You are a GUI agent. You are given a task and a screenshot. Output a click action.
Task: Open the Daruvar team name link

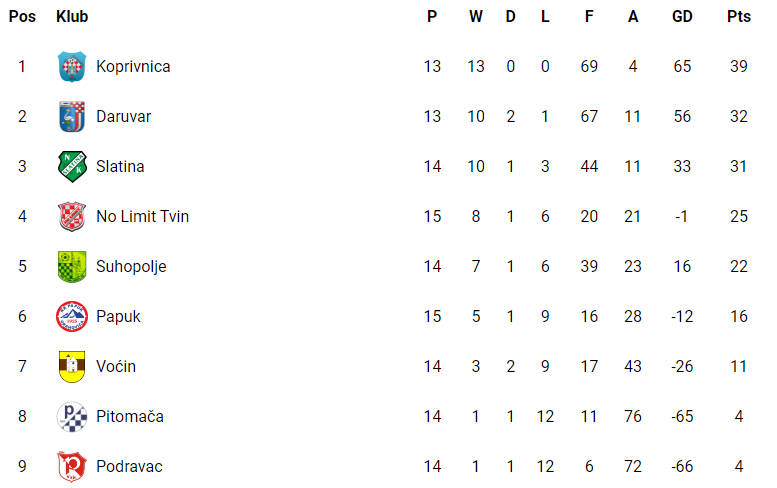(x=123, y=116)
